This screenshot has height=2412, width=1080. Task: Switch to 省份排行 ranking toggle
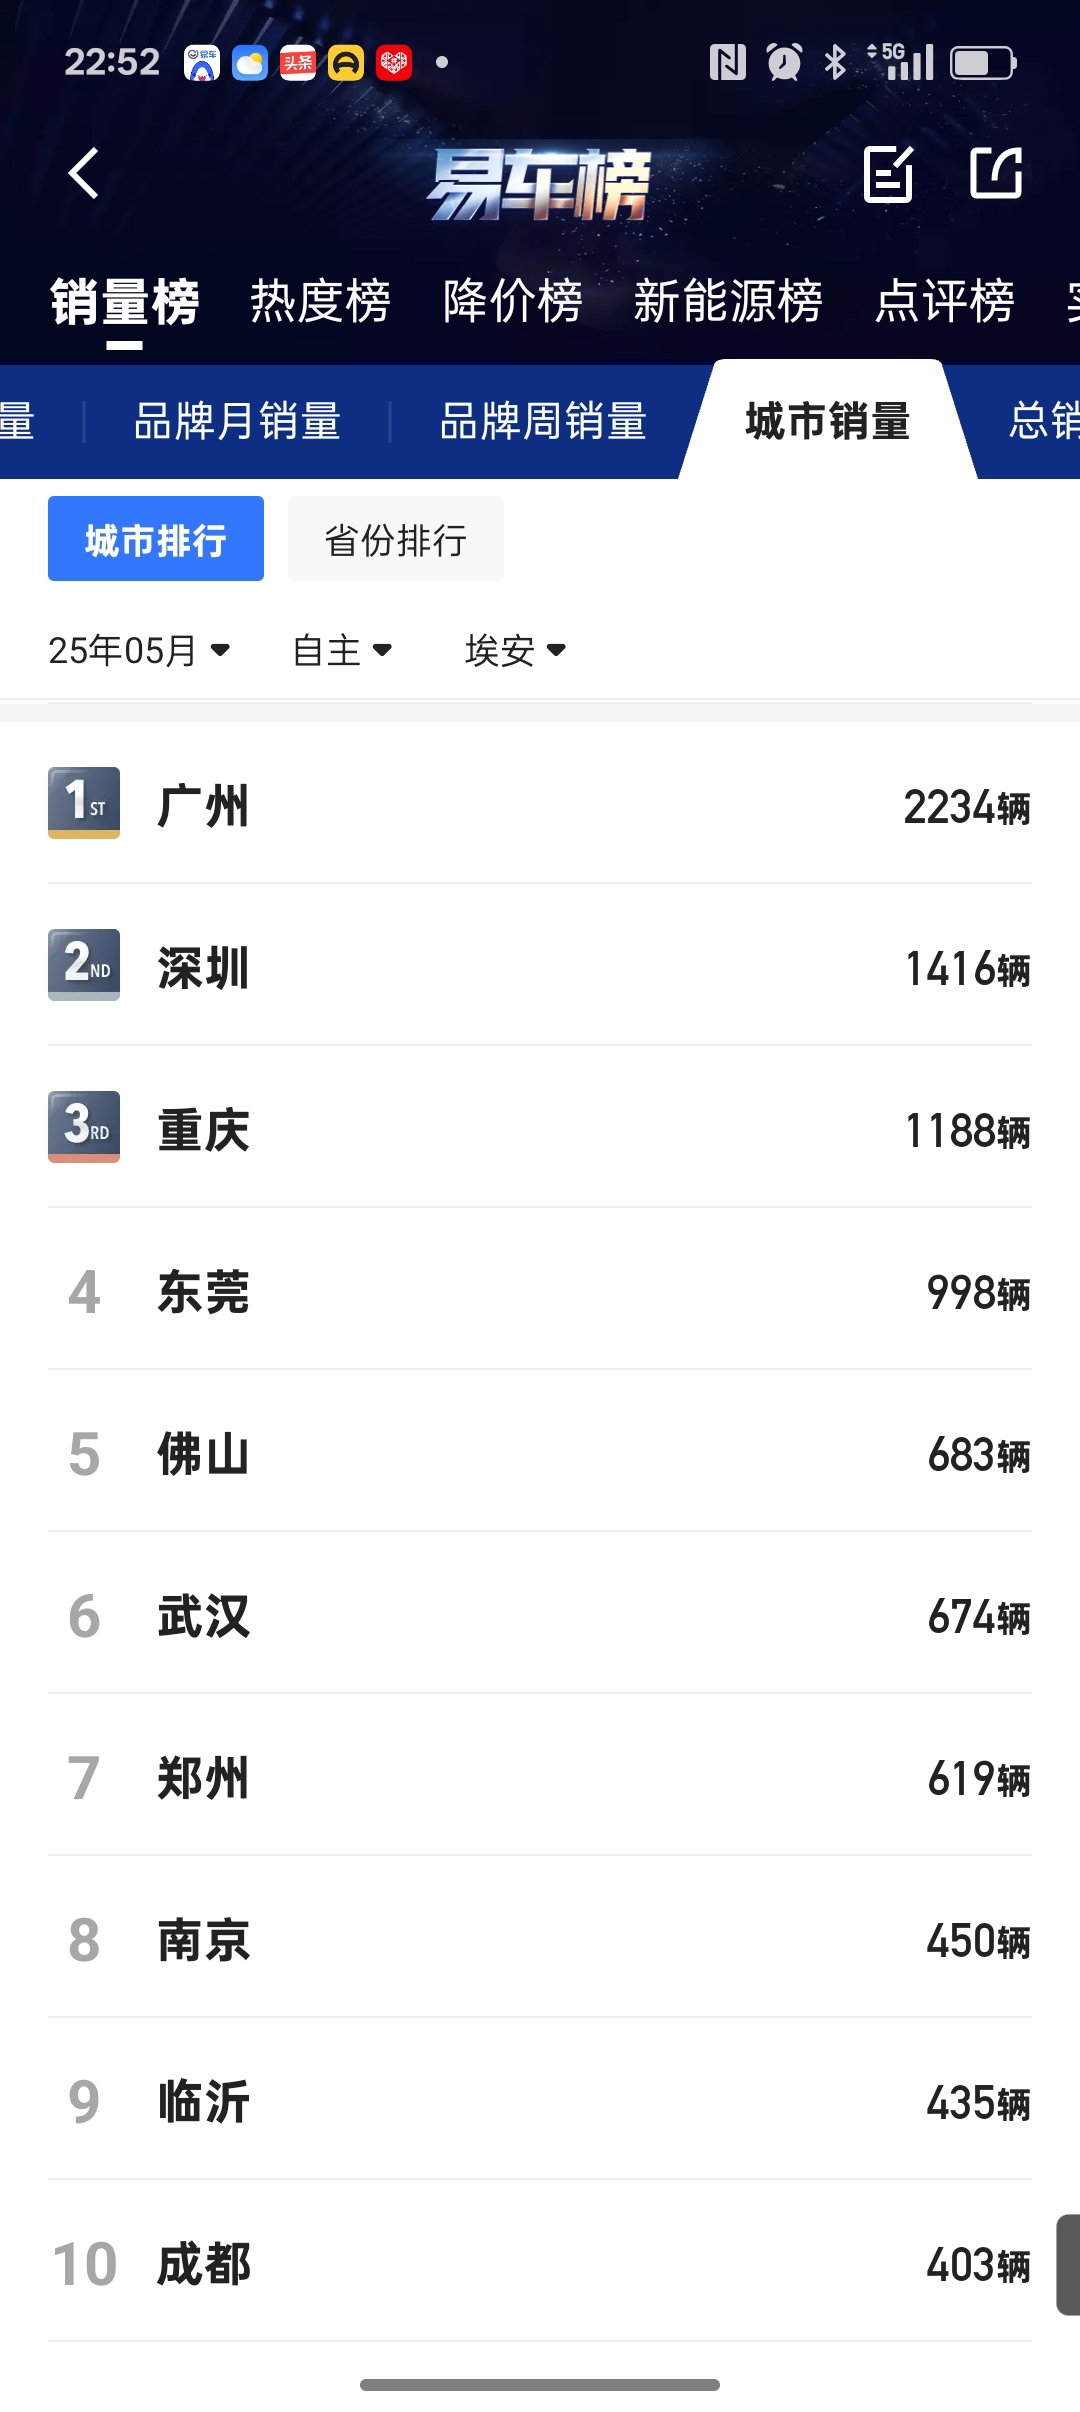pyautogui.click(x=396, y=539)
